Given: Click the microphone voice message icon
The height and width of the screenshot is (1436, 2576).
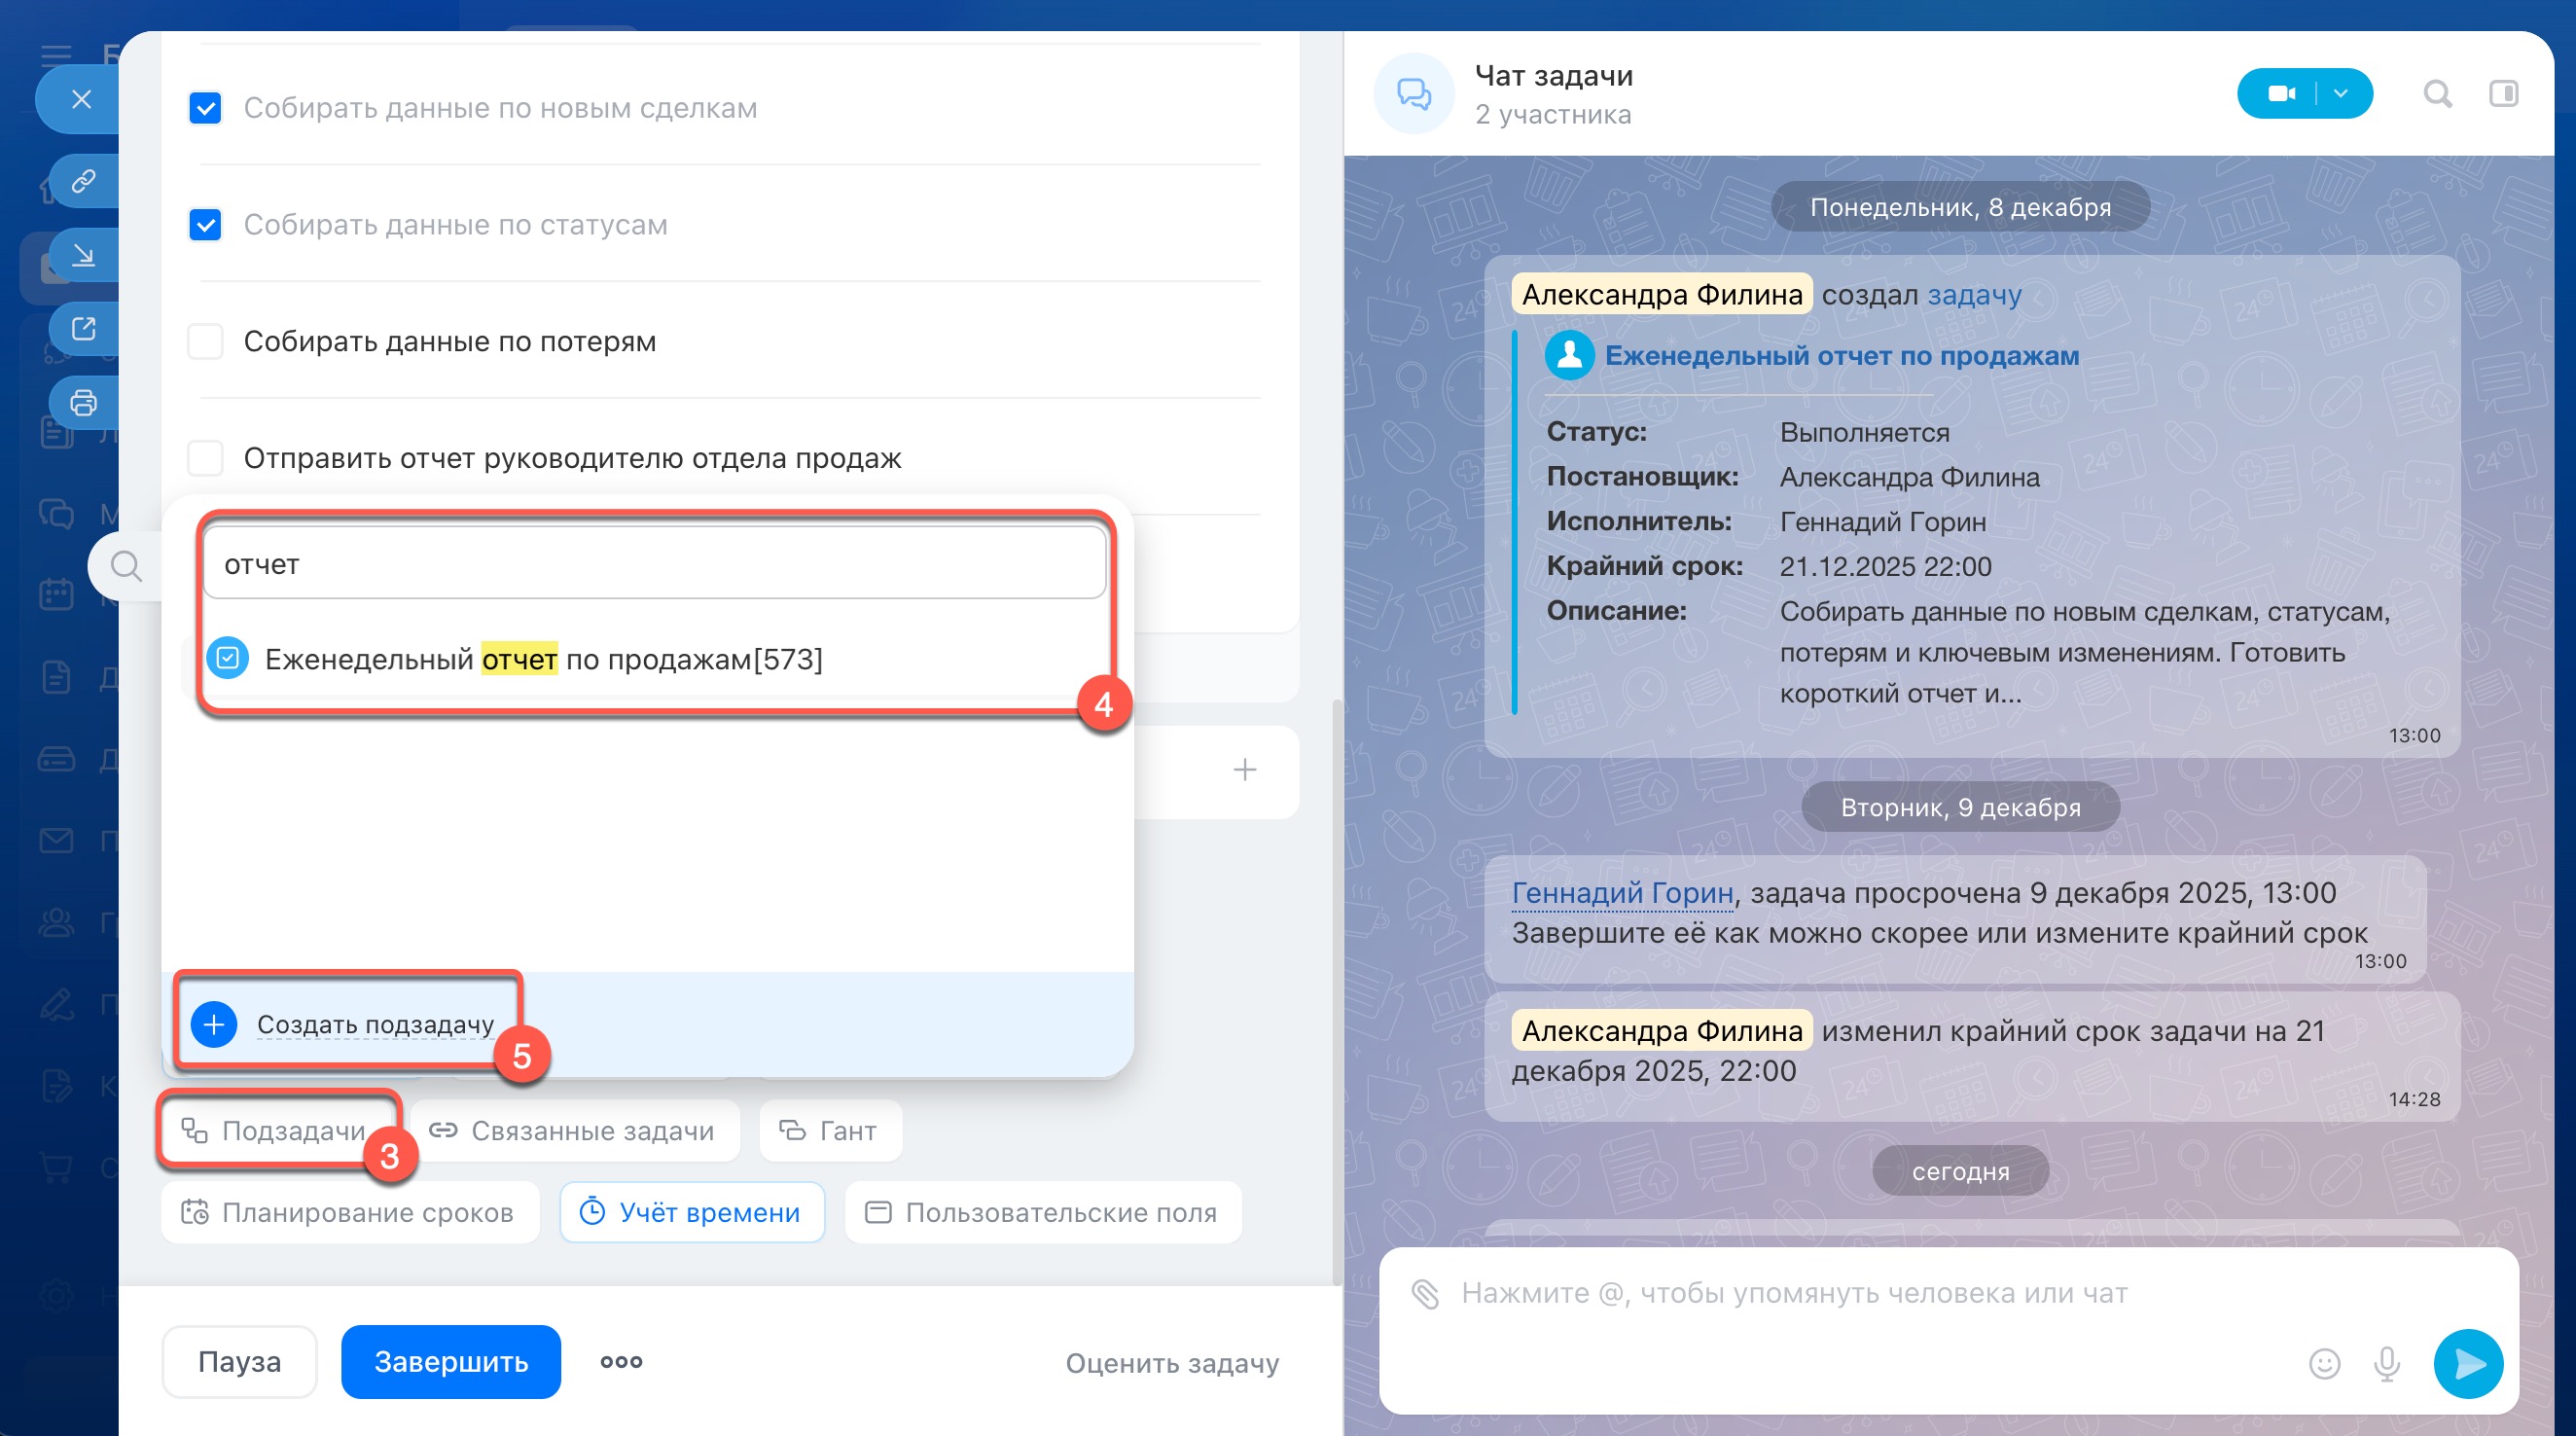Looking at the screenshot, I should click(x=2387, y=1363).
